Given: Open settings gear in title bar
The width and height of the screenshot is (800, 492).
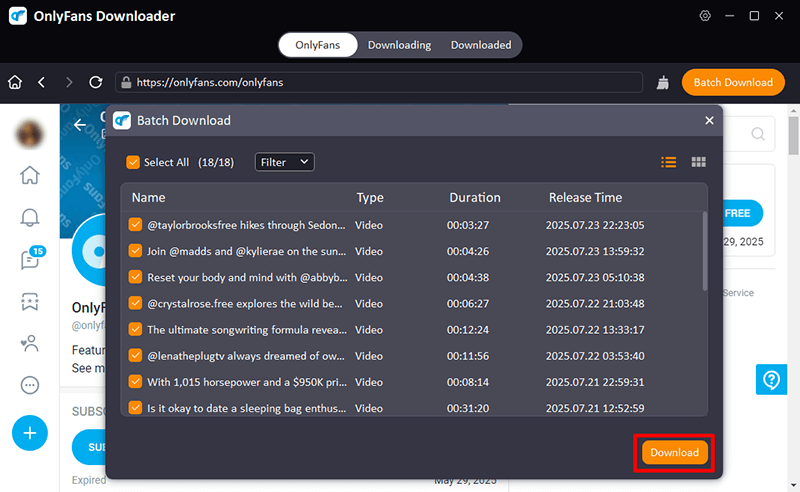Looking at the screenshot, I should point(705,16).
